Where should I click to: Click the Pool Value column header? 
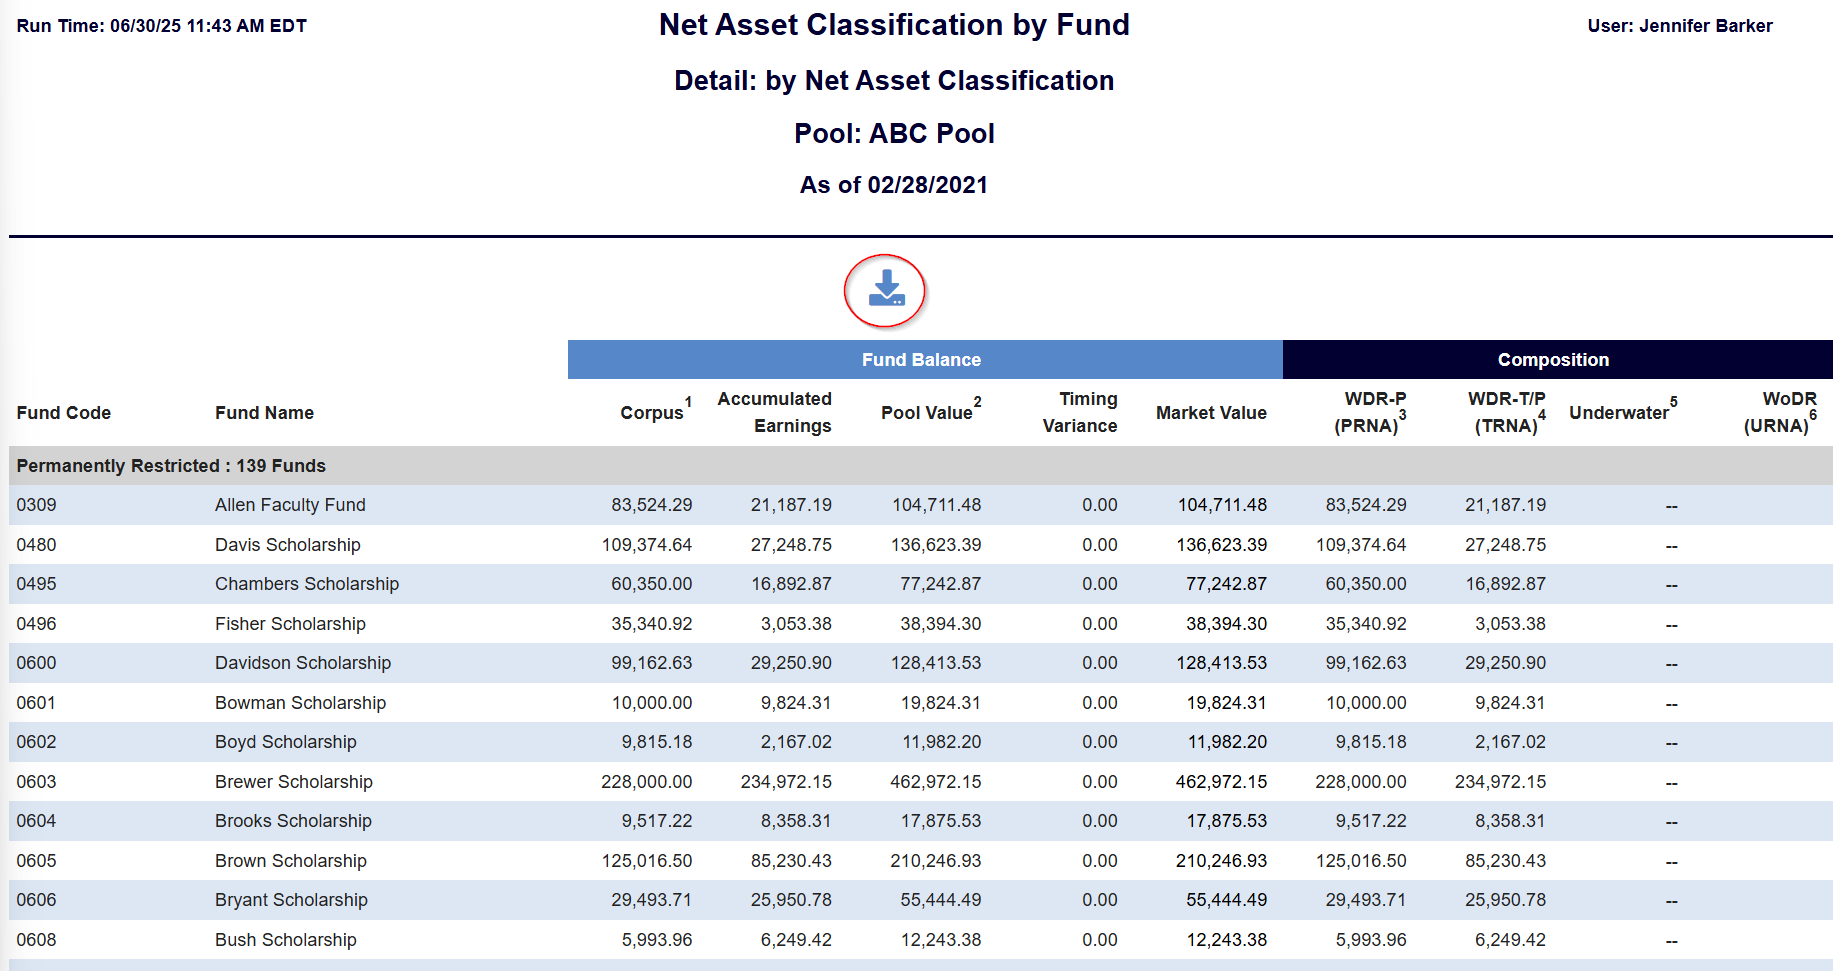click(x=931, y=411)
